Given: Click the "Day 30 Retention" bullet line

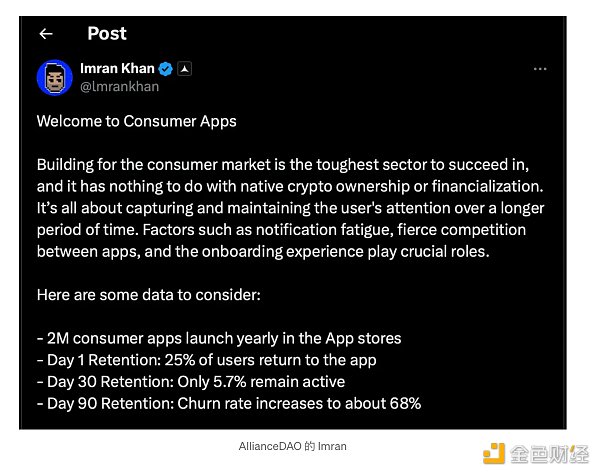Looking at the screenshot, I should [x=191, y=381].
